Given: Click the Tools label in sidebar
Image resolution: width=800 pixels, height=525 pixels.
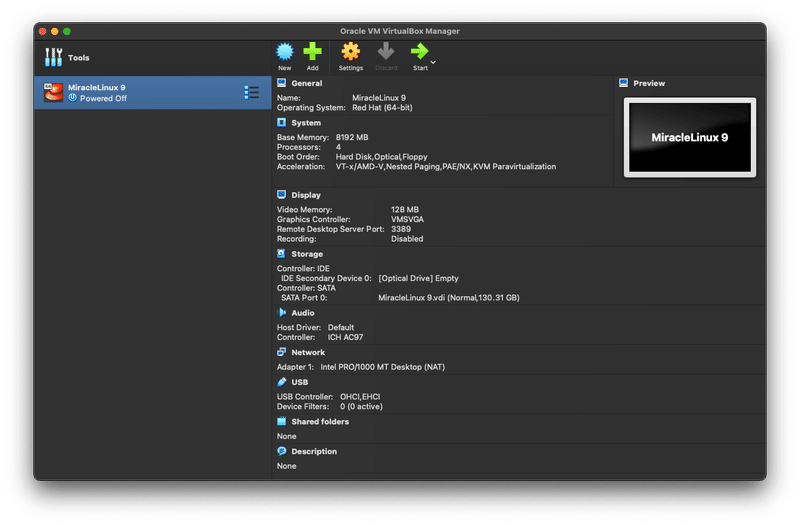Looking at the screenshot, I should click(79, 58).
